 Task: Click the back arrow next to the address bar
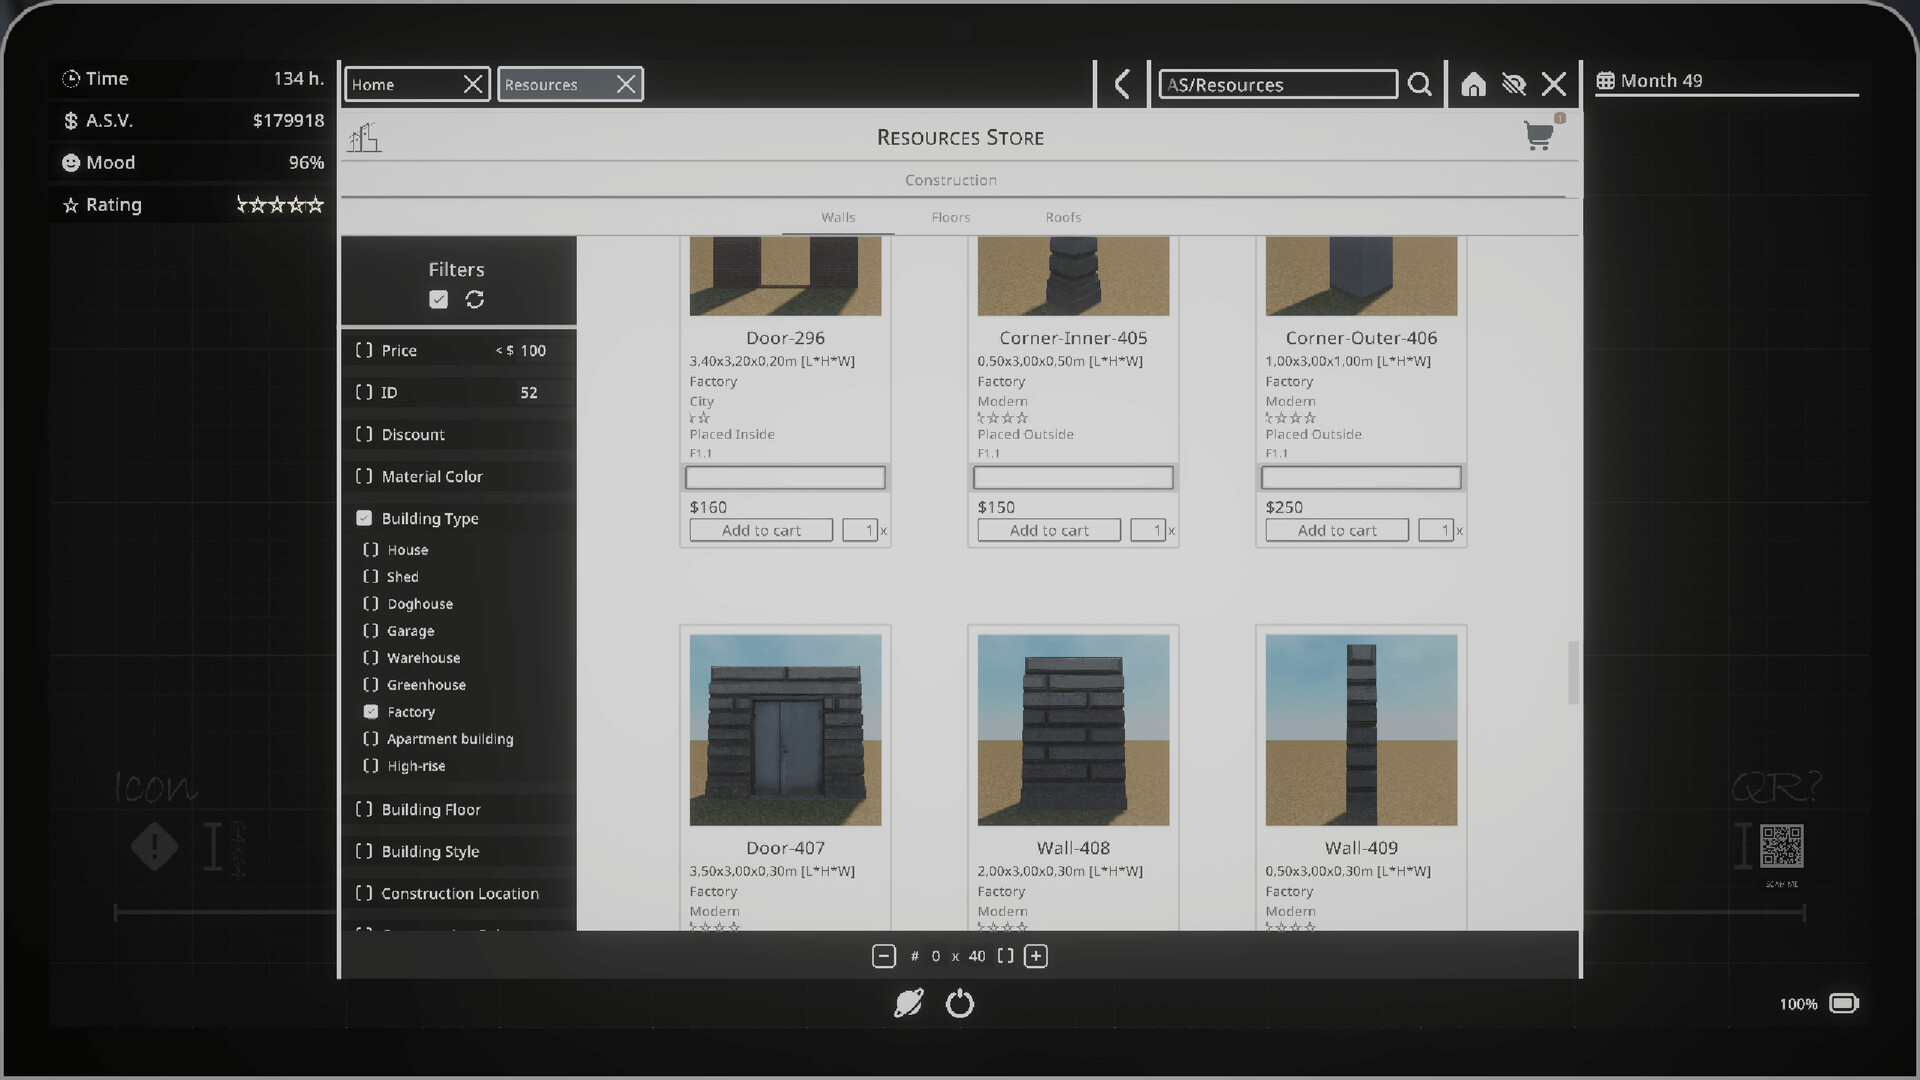[x=1121, y=84]
